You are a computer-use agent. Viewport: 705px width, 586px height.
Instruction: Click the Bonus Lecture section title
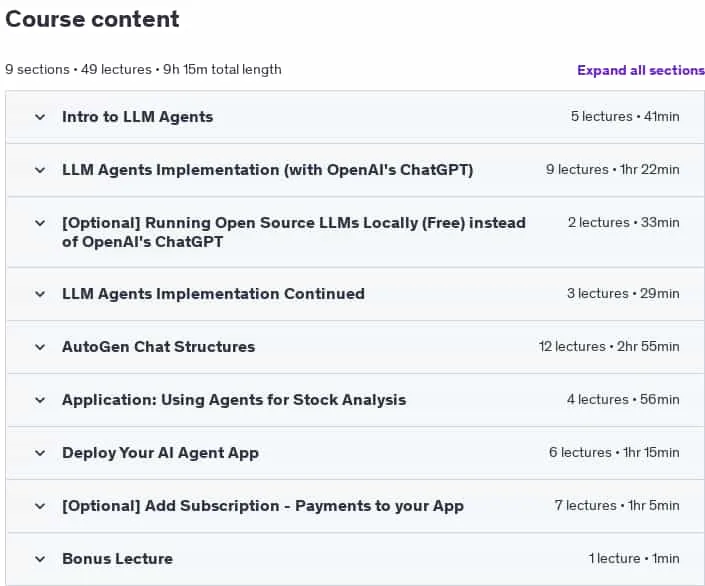(x=117, y=559)
